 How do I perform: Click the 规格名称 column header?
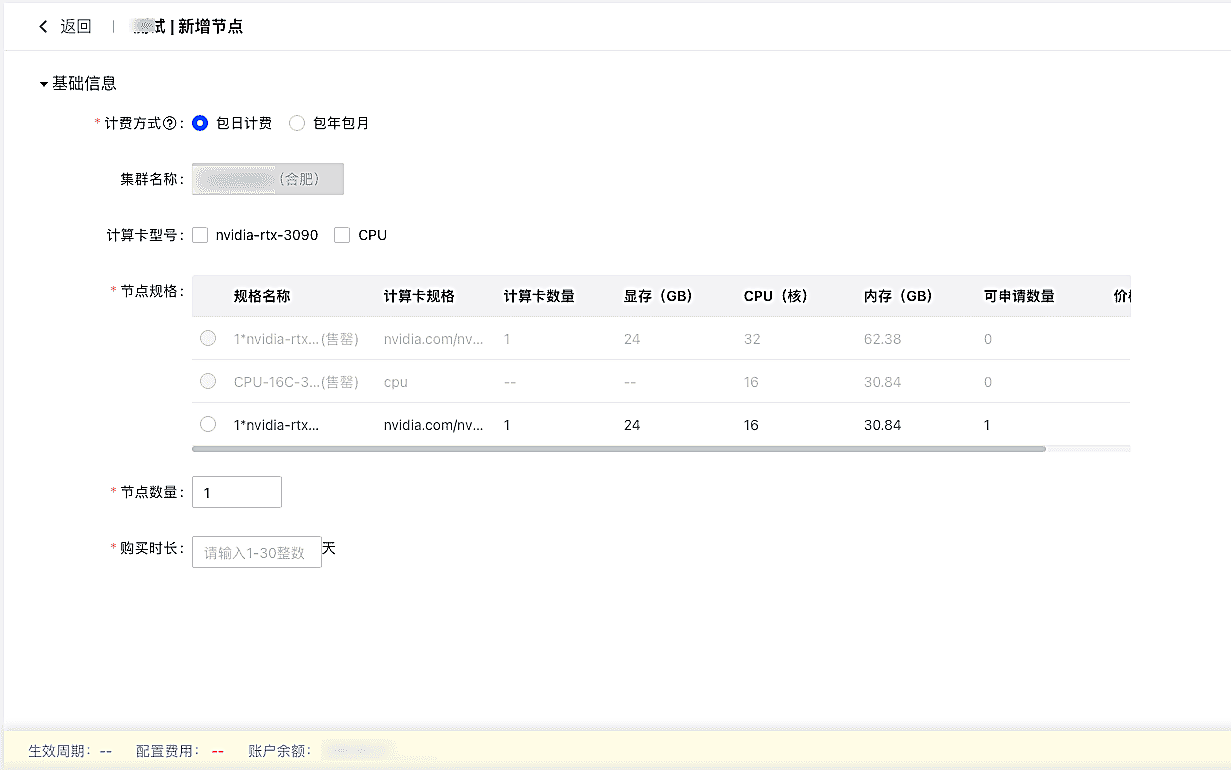pyautogui.click(x=262, y=297)
